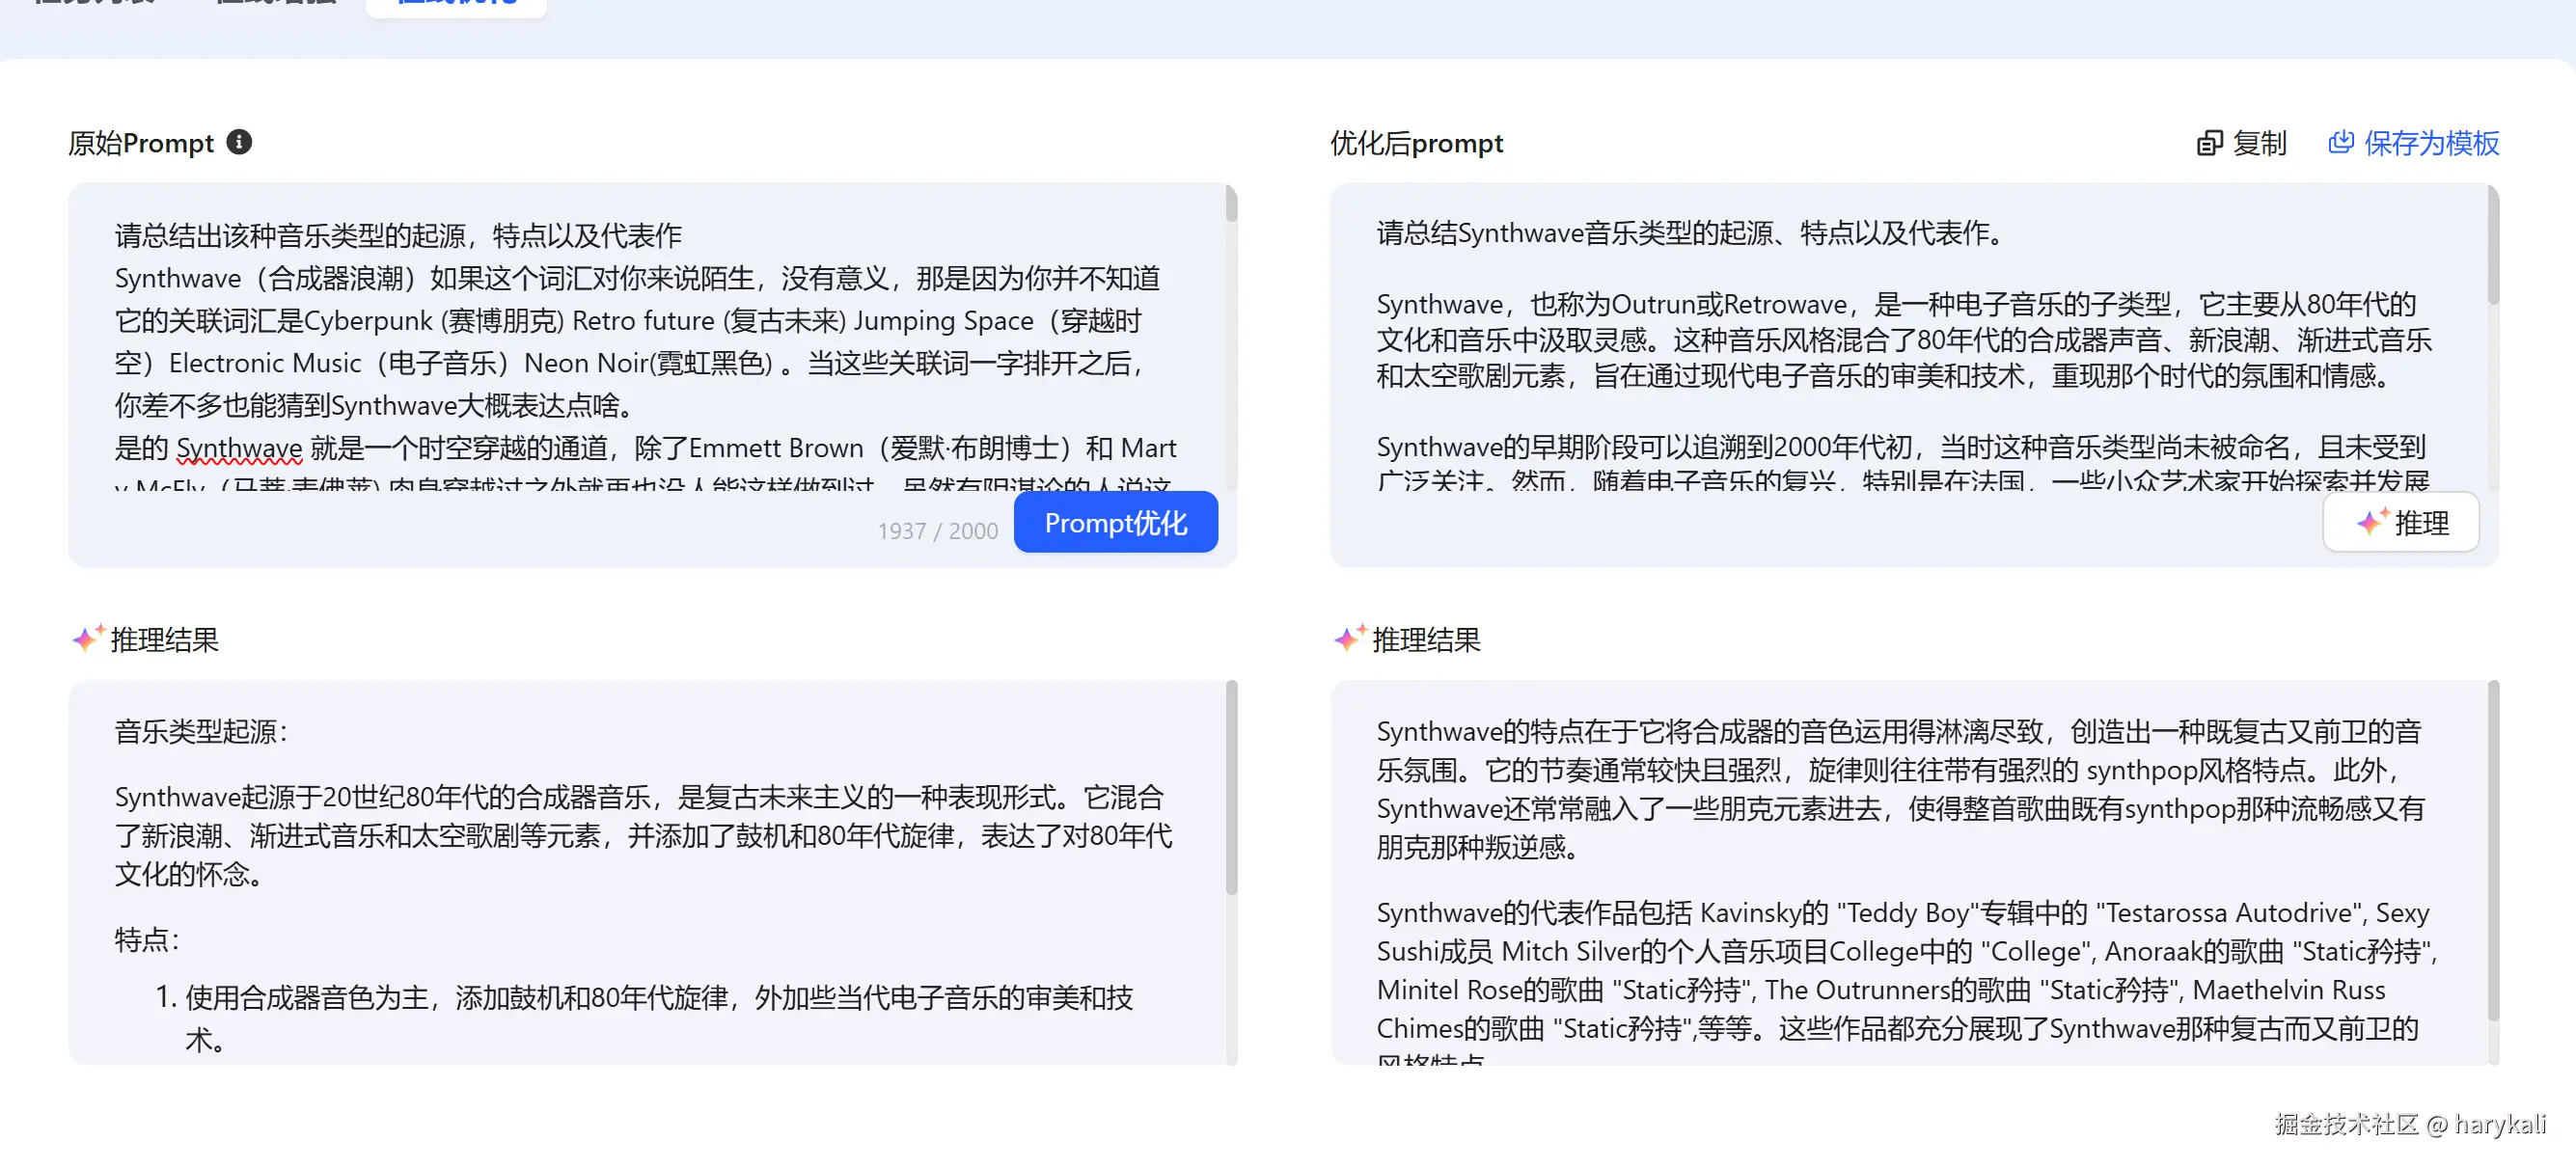The width and height of the screenshot is (2576, 1168).
Task: Click the info icon beside 原始Prompt
Action: 239,142
